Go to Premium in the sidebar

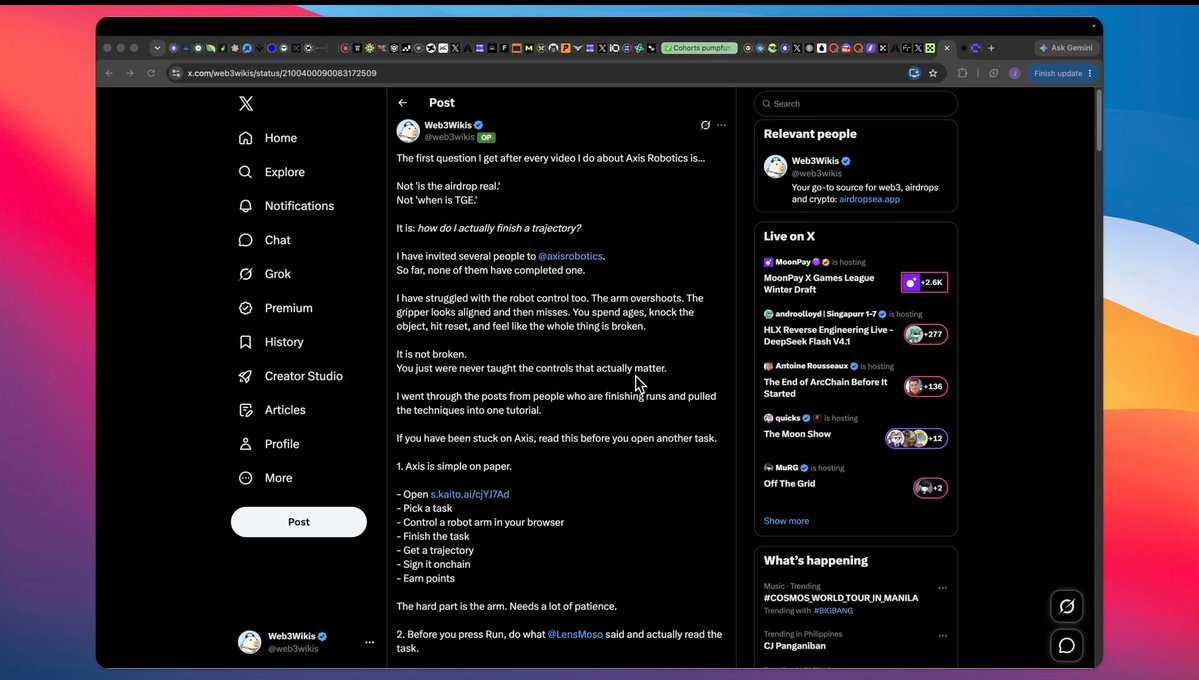point(275,308)
